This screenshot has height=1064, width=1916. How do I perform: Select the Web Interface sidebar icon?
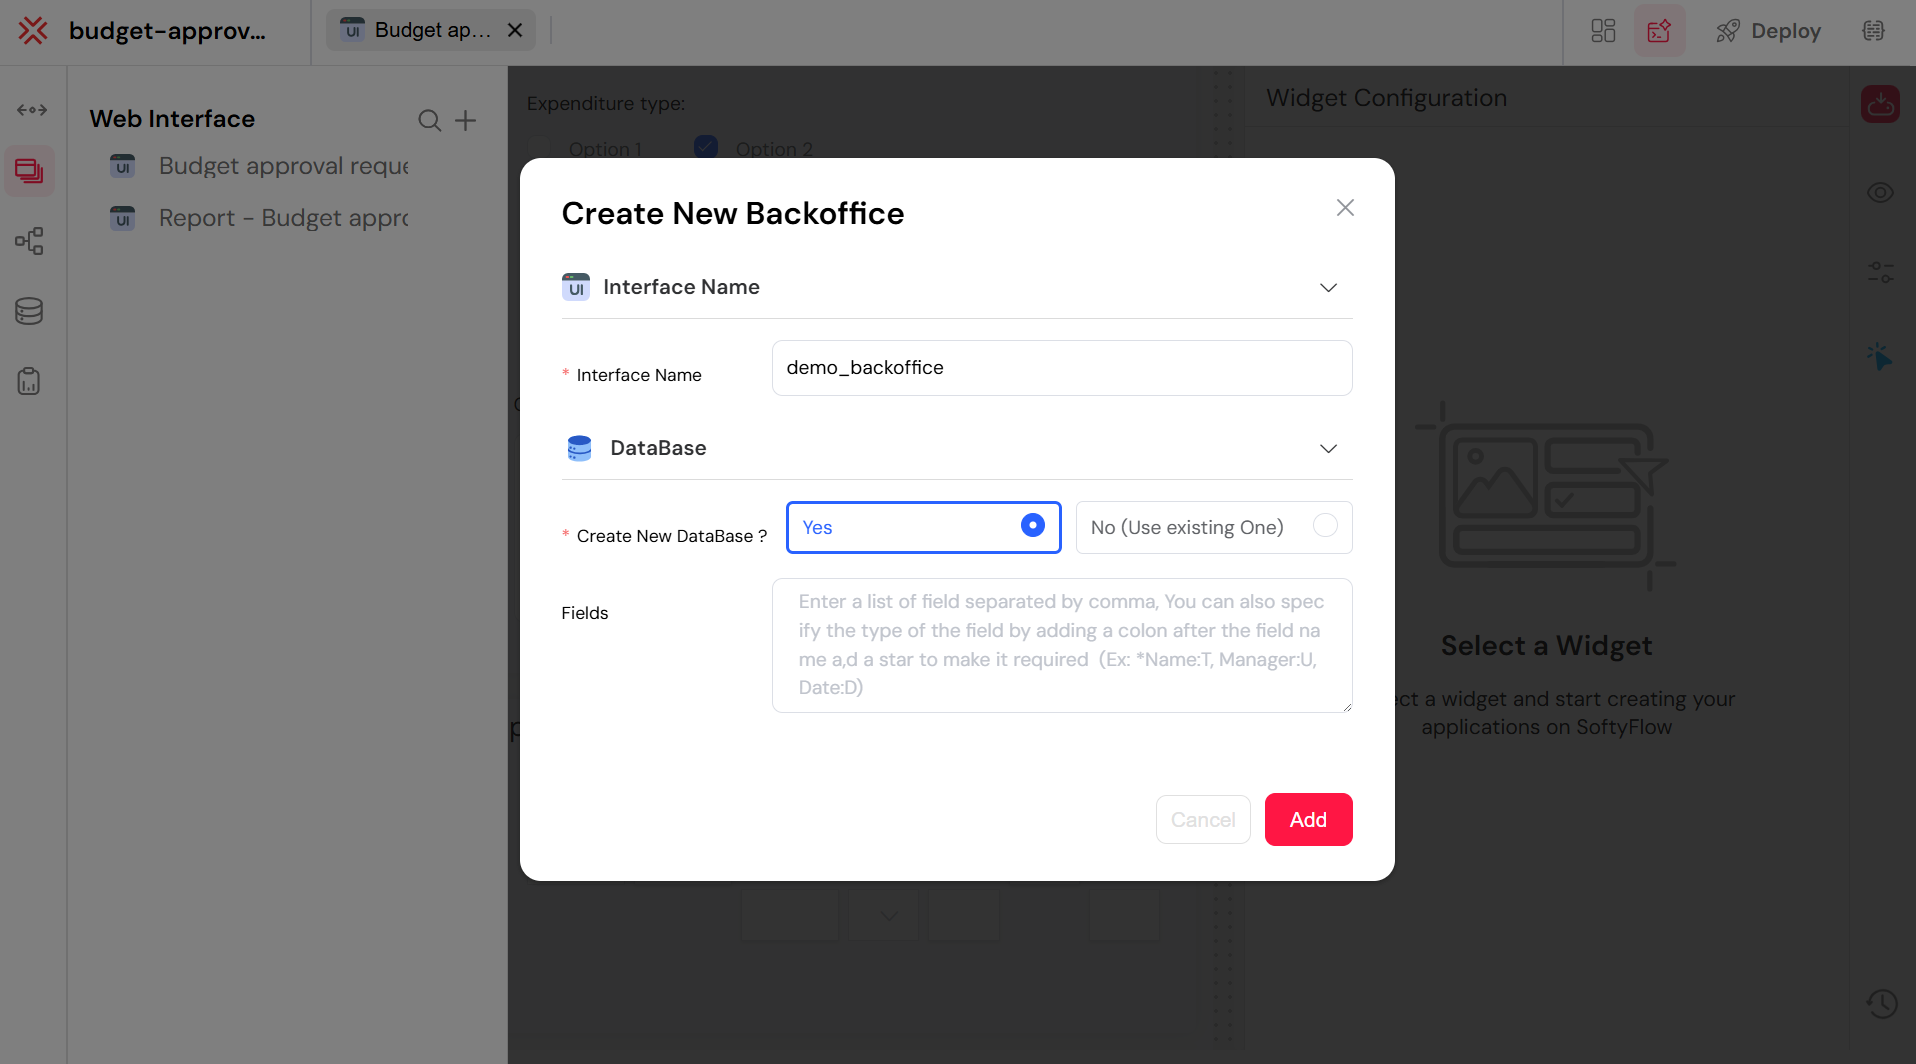click(29, 172)
